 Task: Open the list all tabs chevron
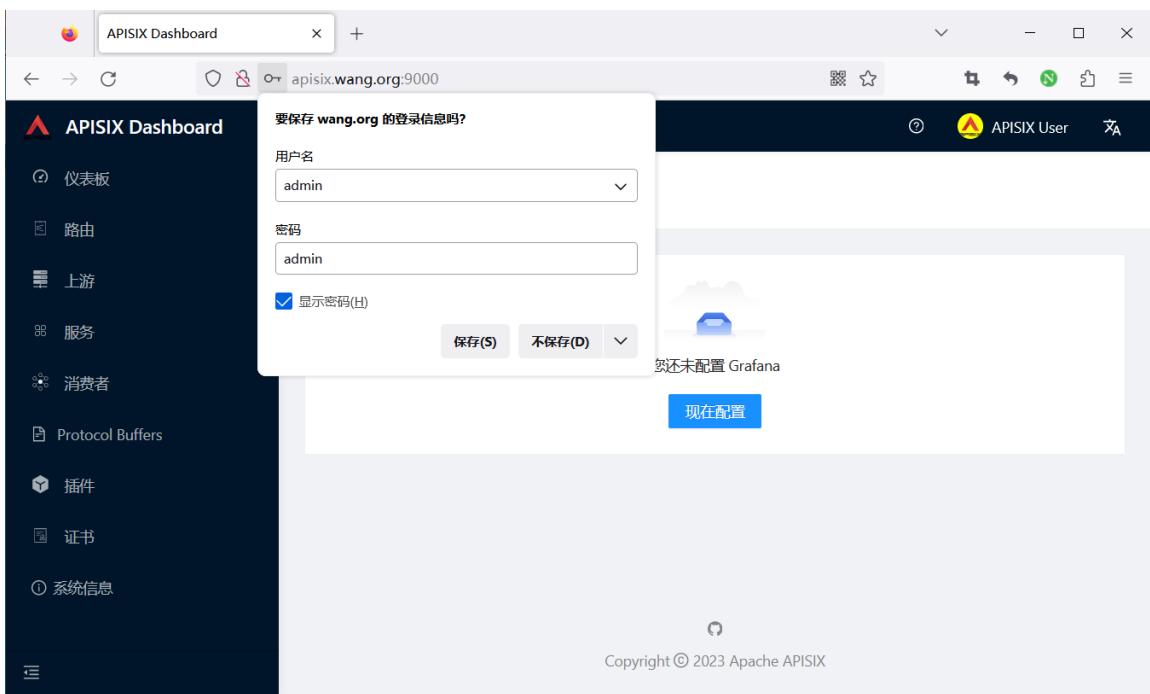coord(942,33)
